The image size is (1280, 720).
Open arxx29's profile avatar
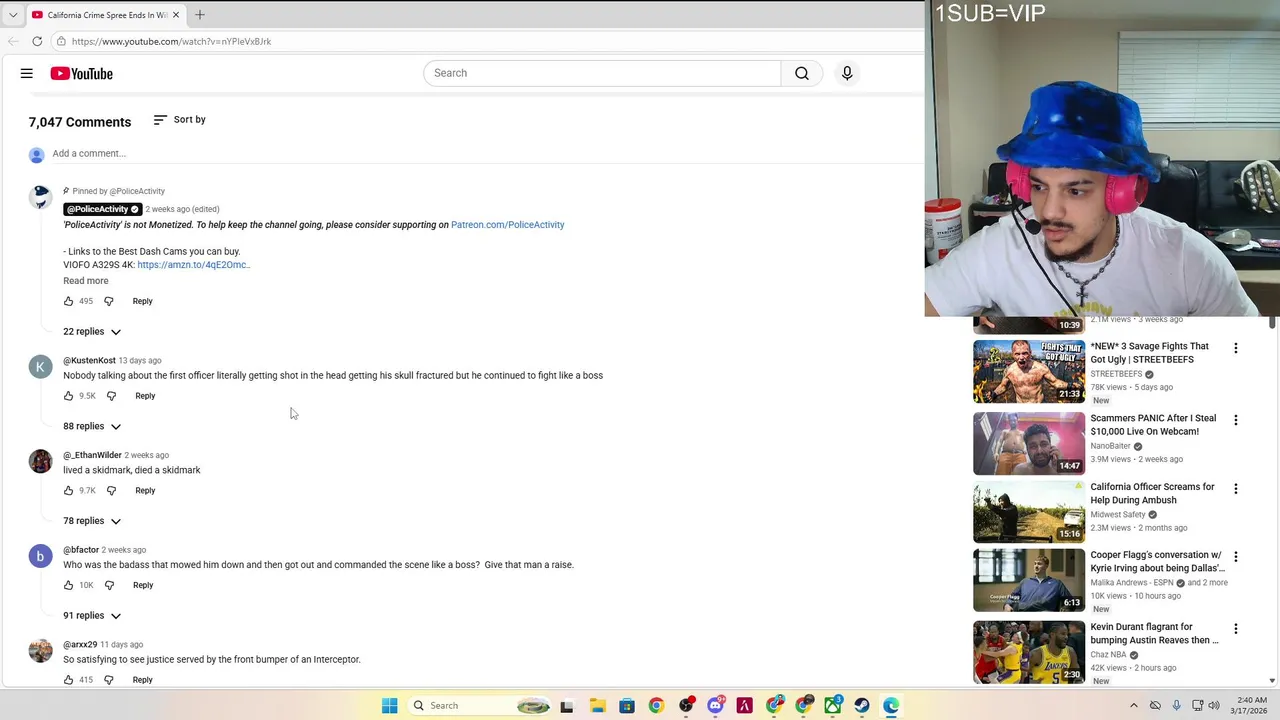(40, 651)
